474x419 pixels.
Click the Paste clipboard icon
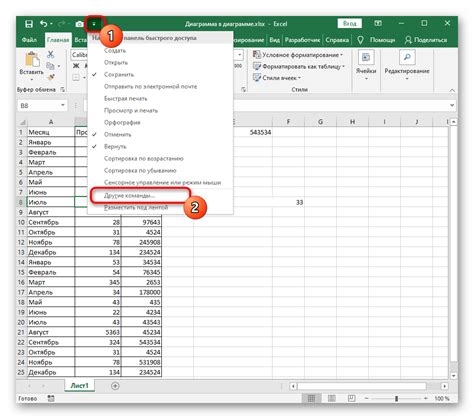32,60
